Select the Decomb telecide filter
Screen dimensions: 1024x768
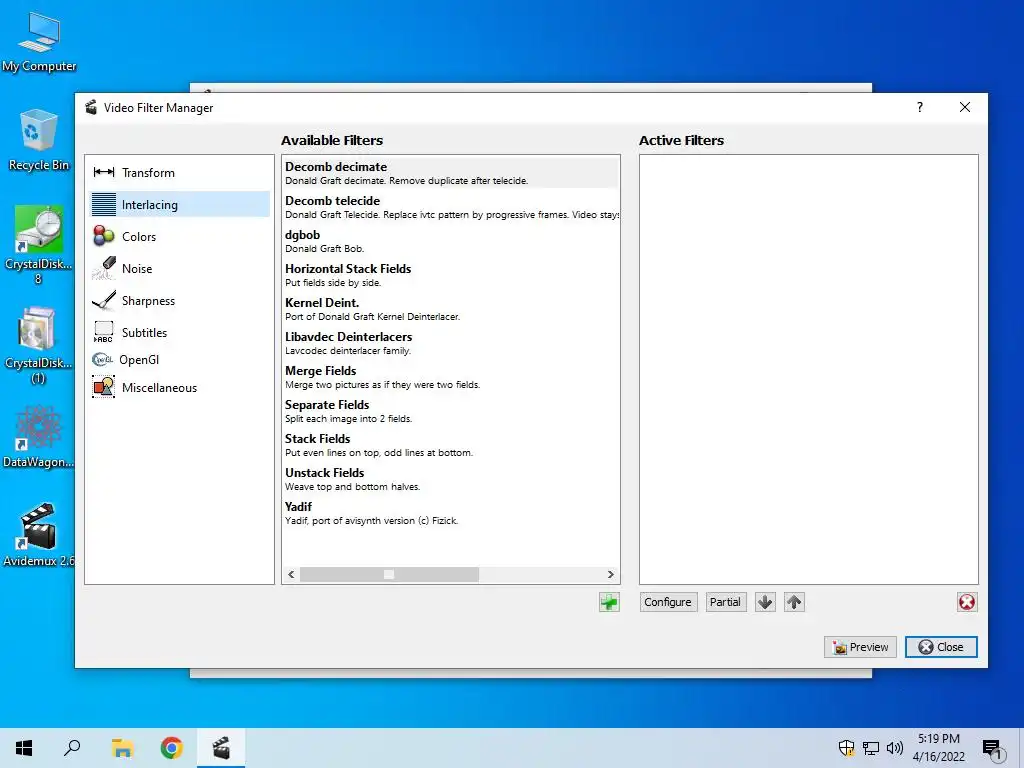point(451,207)
